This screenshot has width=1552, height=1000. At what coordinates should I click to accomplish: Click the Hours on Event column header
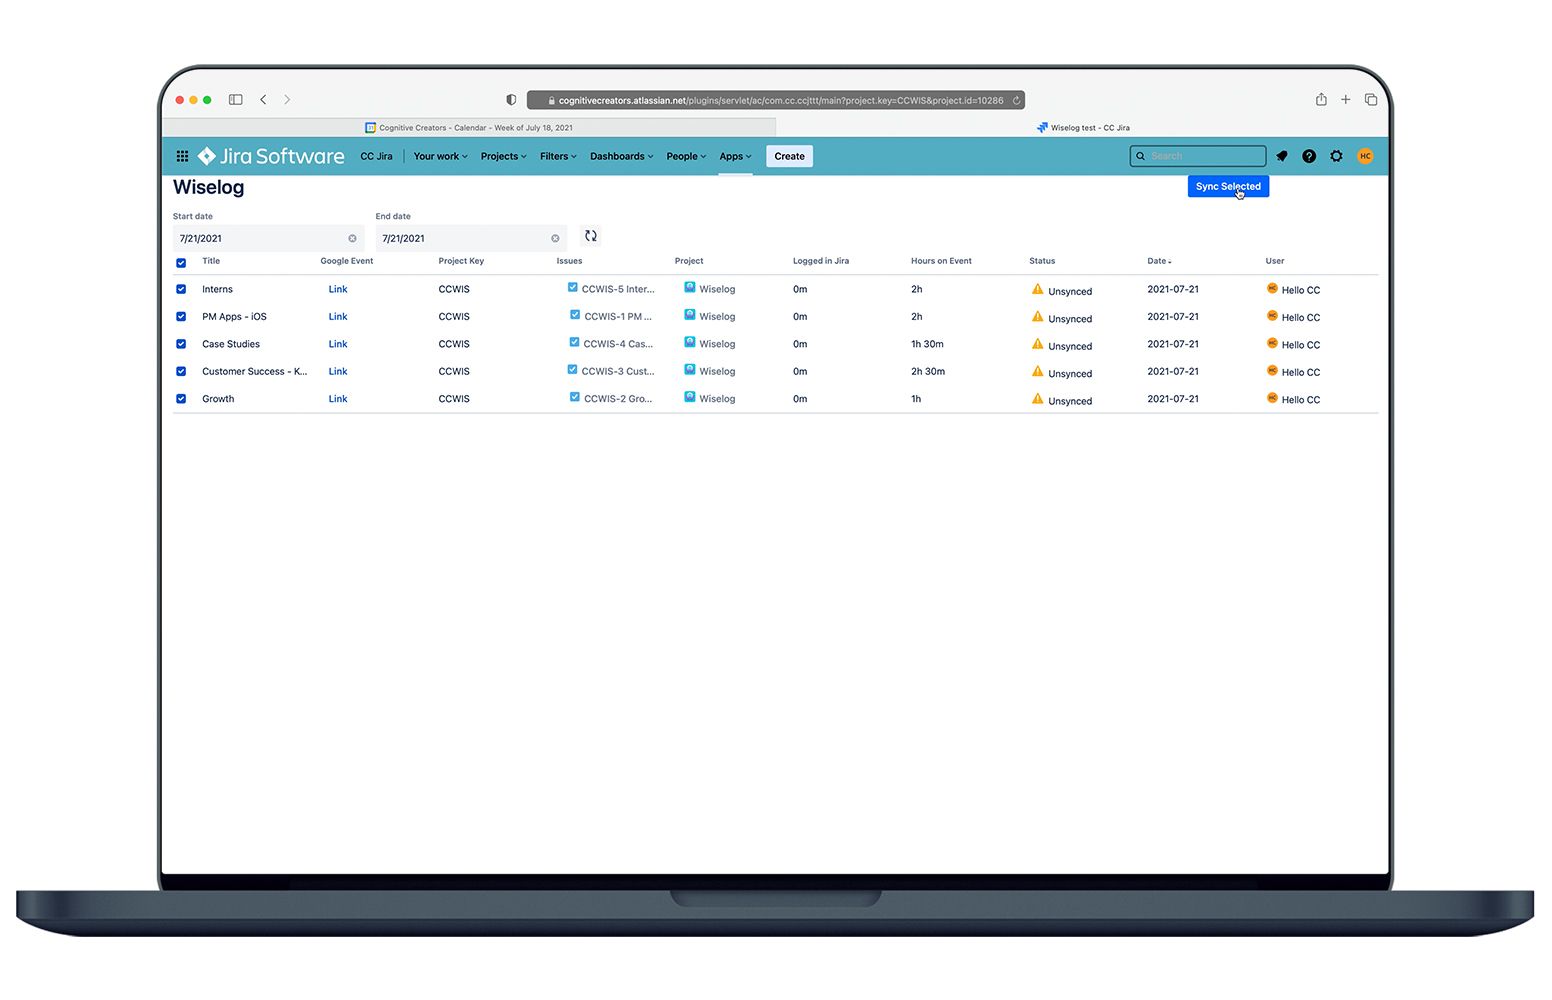click(941, 261)
